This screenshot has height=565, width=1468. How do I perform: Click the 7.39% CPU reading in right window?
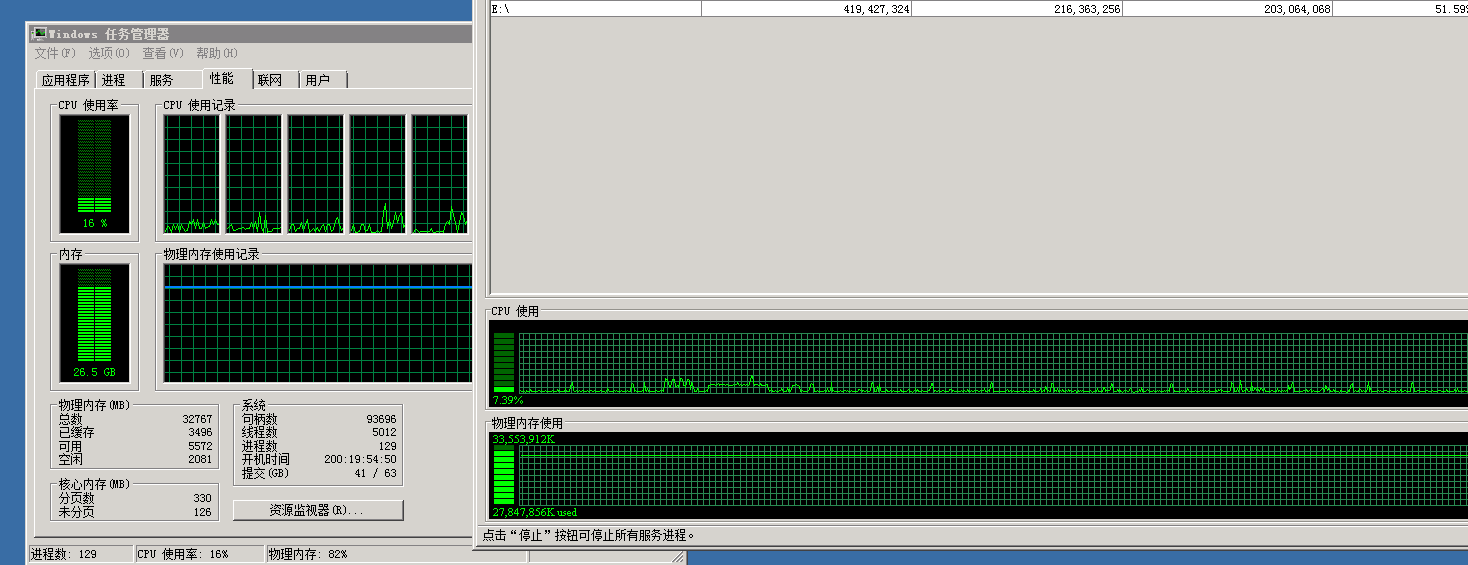[507, 400]
